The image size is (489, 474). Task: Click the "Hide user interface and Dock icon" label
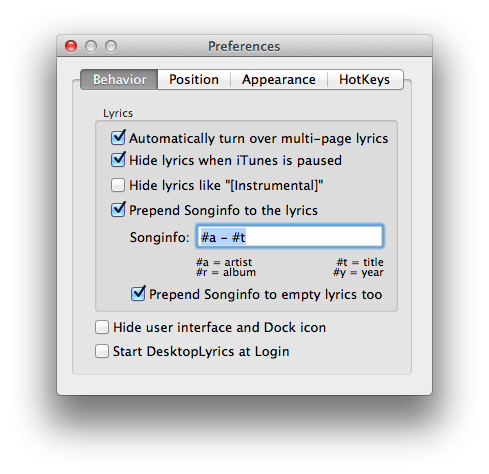[x=219, y=327]
